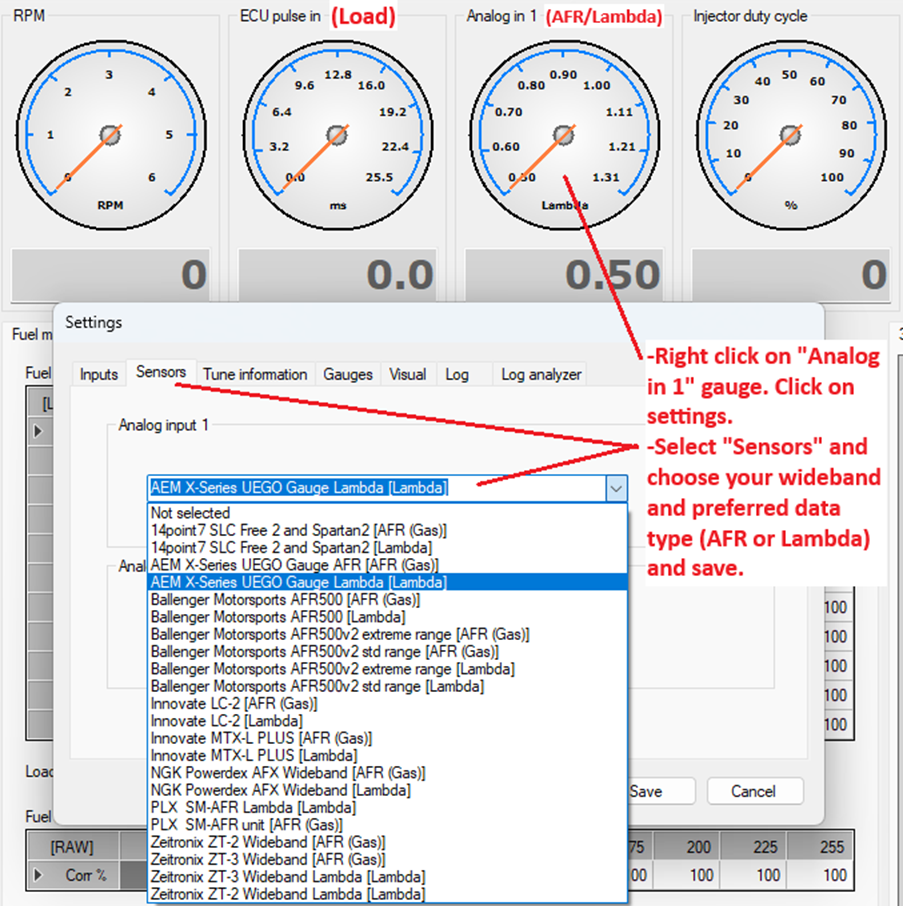This screenshot has width=903, height=907.
Task: Select Ballenger Motorsports AFR500 [Lambda]
Action: tap(388, 617)
